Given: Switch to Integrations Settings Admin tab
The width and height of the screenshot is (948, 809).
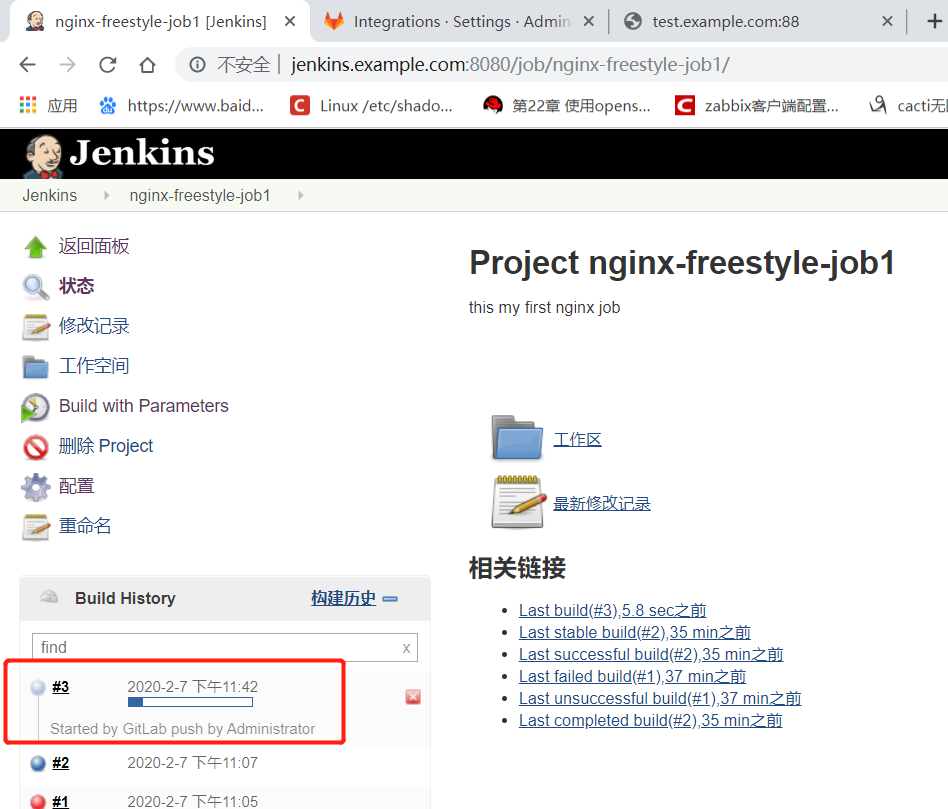Looking at the screenshot, I should click(x=459, y=22).
